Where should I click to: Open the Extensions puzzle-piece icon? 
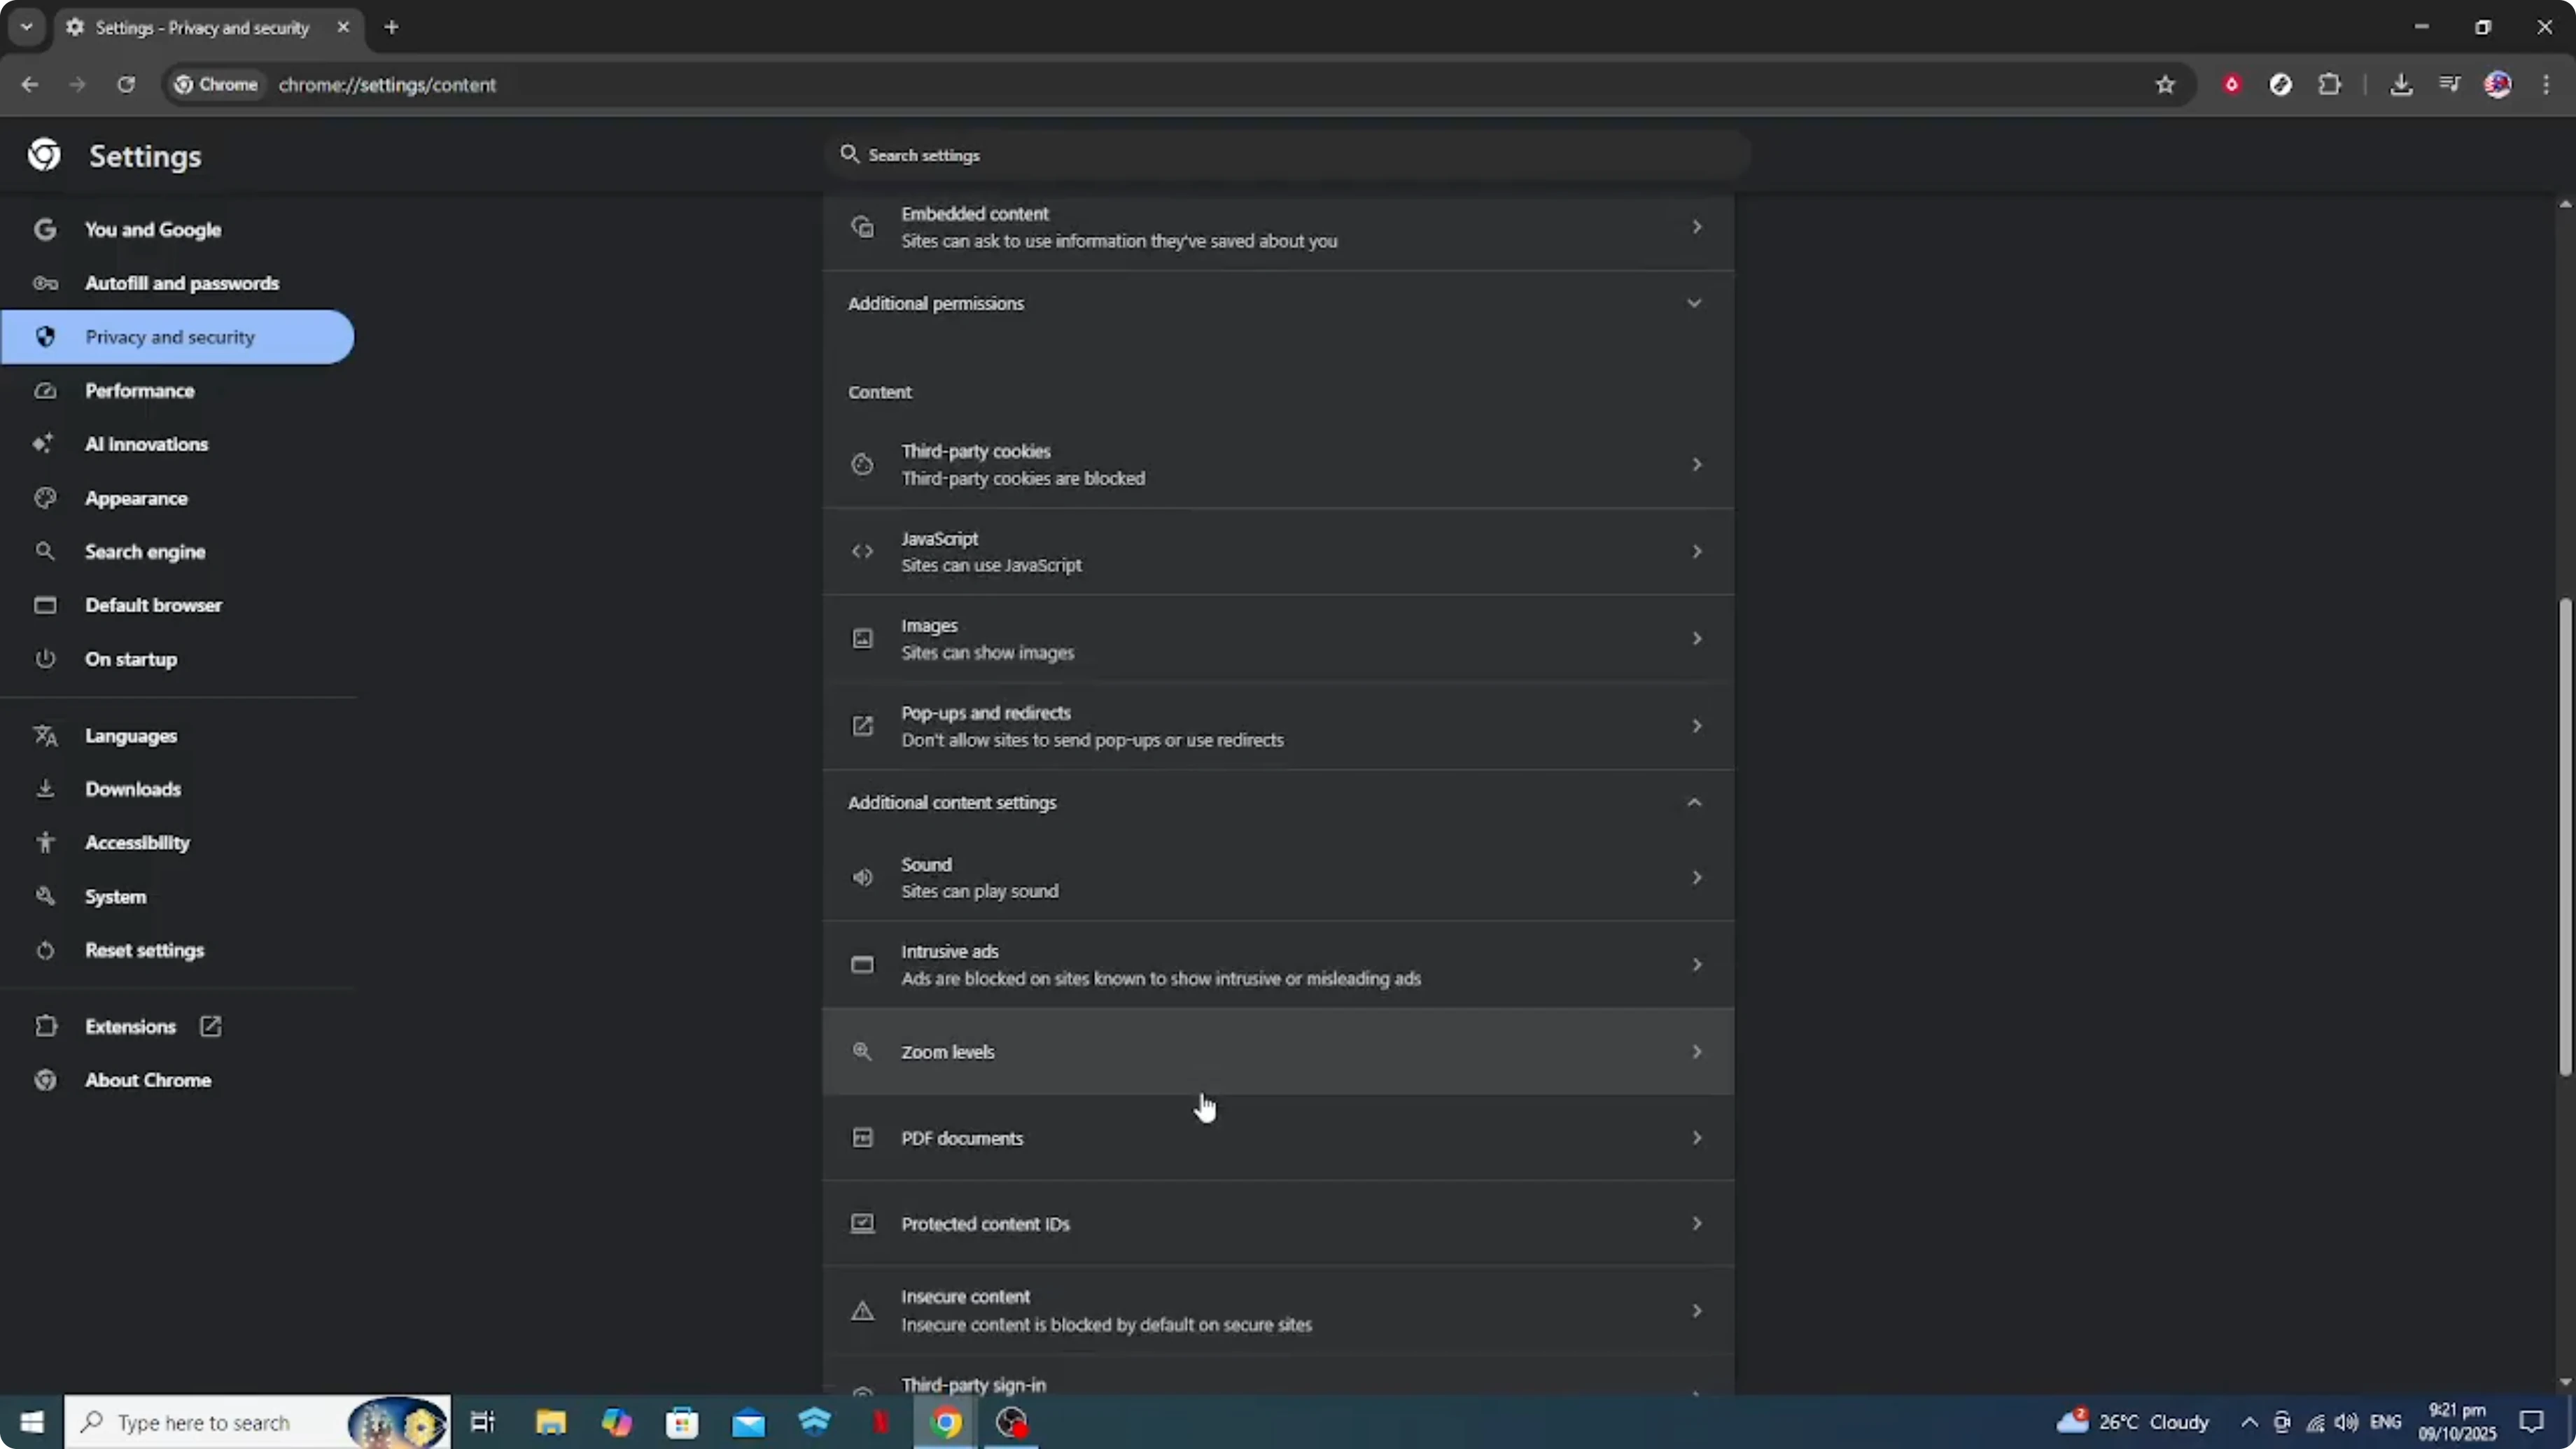click(x=2330, y=85)
